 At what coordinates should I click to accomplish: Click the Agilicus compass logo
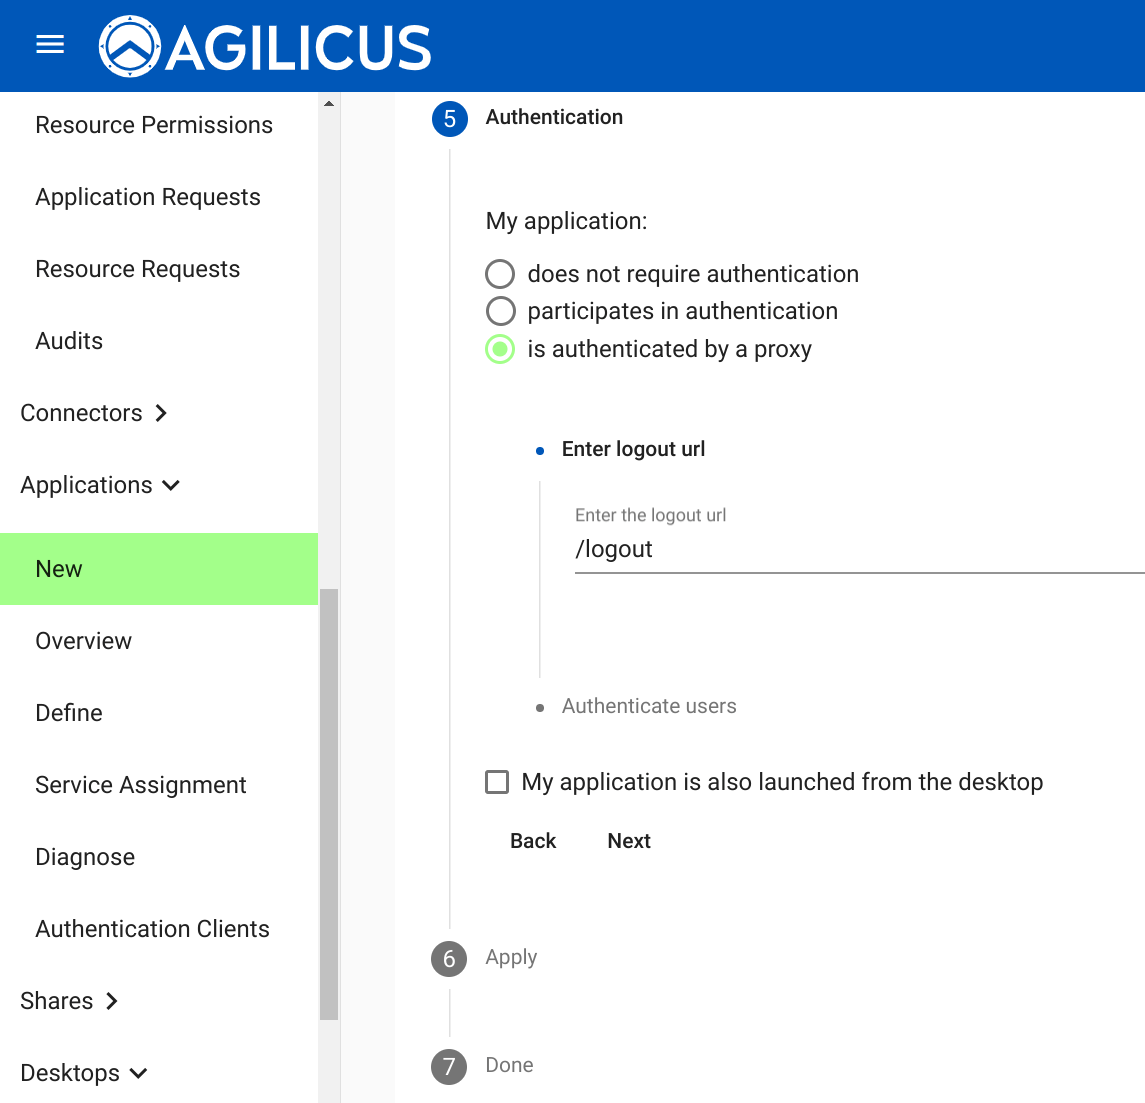(130, 46)
